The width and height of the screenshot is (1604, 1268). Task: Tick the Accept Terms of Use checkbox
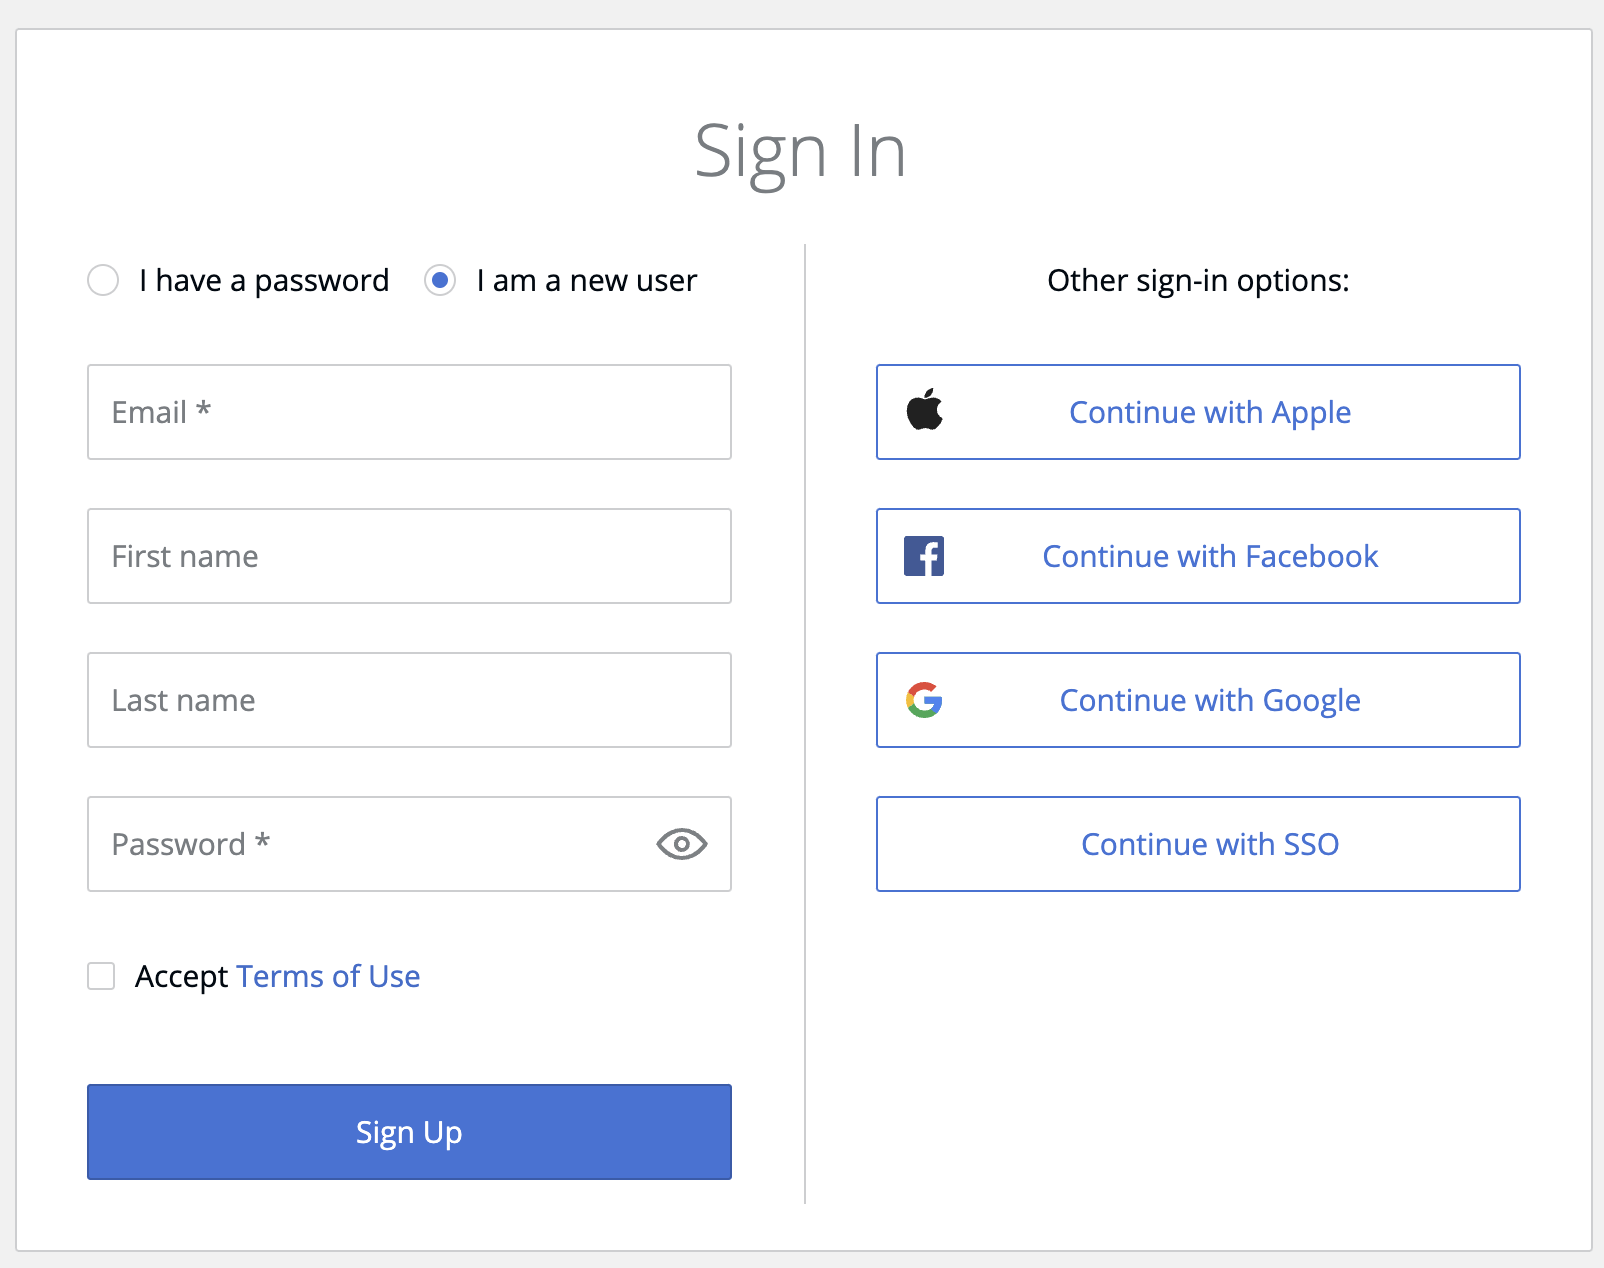coord(101,976)
